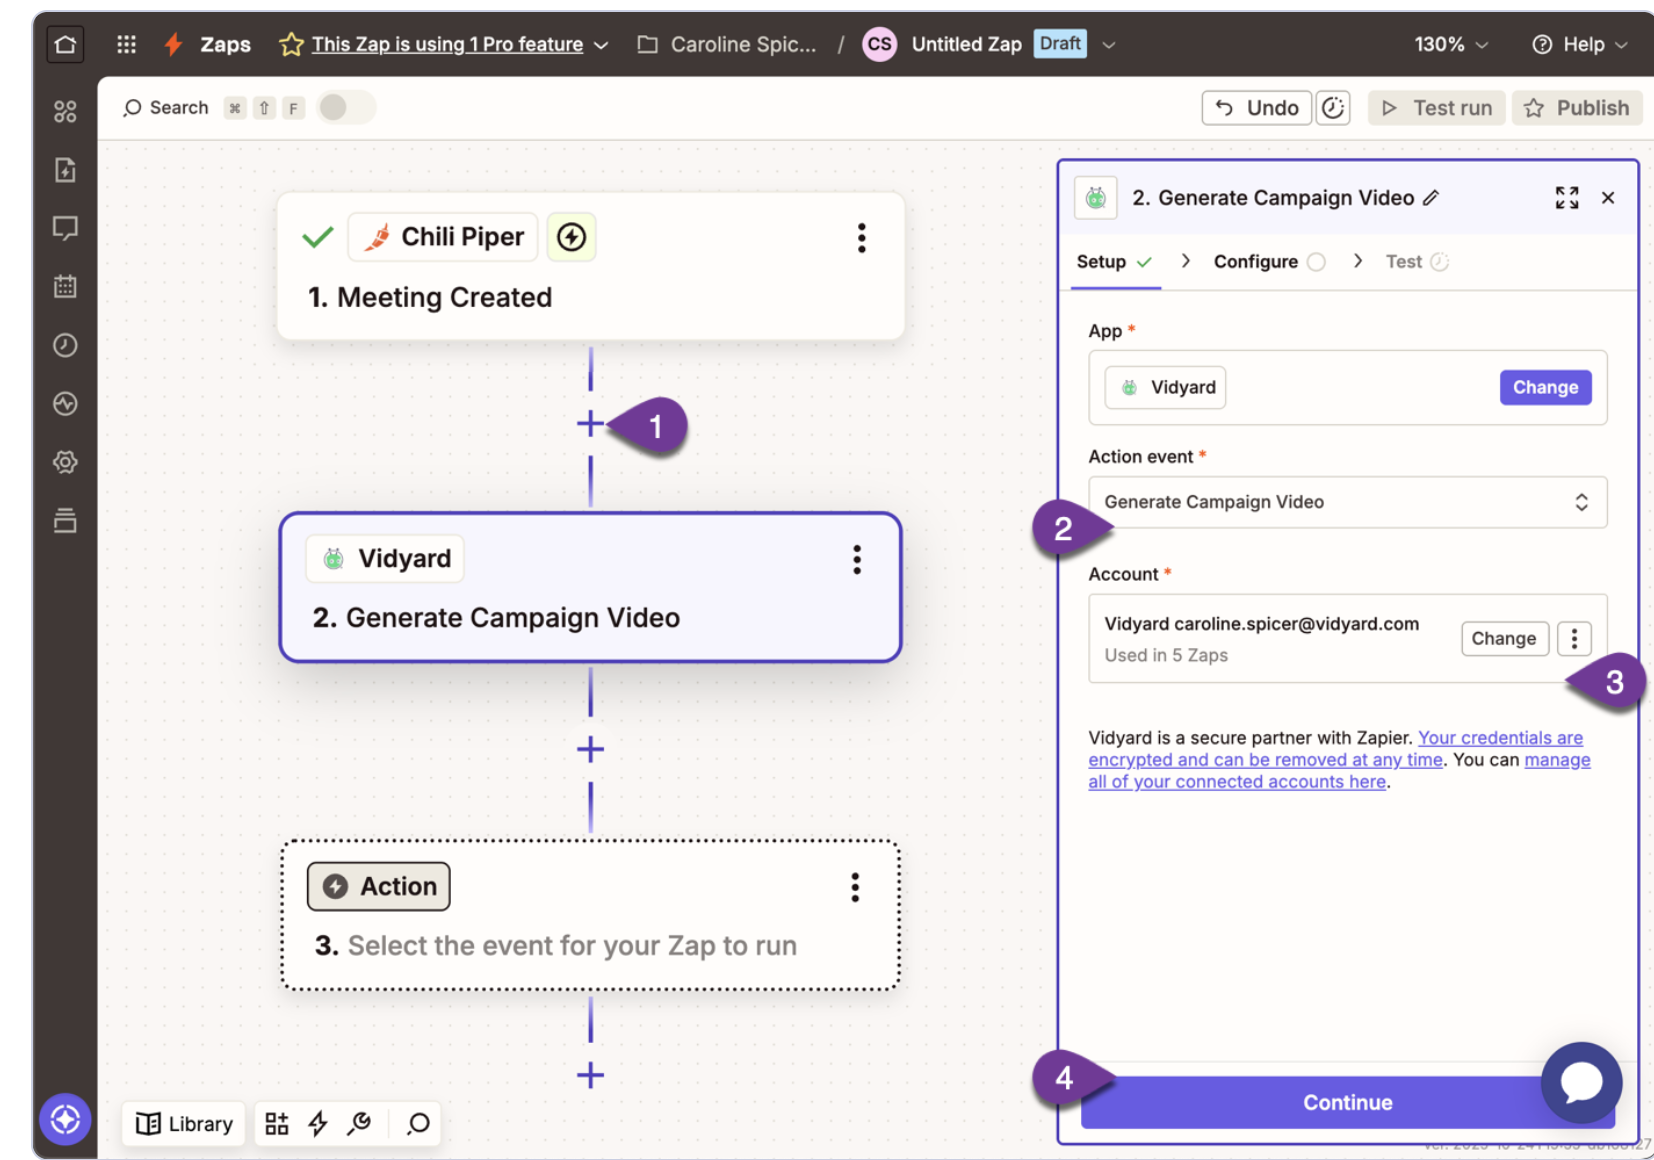Open the Zap file icon in sidebar
The height and width of the screenshot is (1160, 1654).
(65, 170)
